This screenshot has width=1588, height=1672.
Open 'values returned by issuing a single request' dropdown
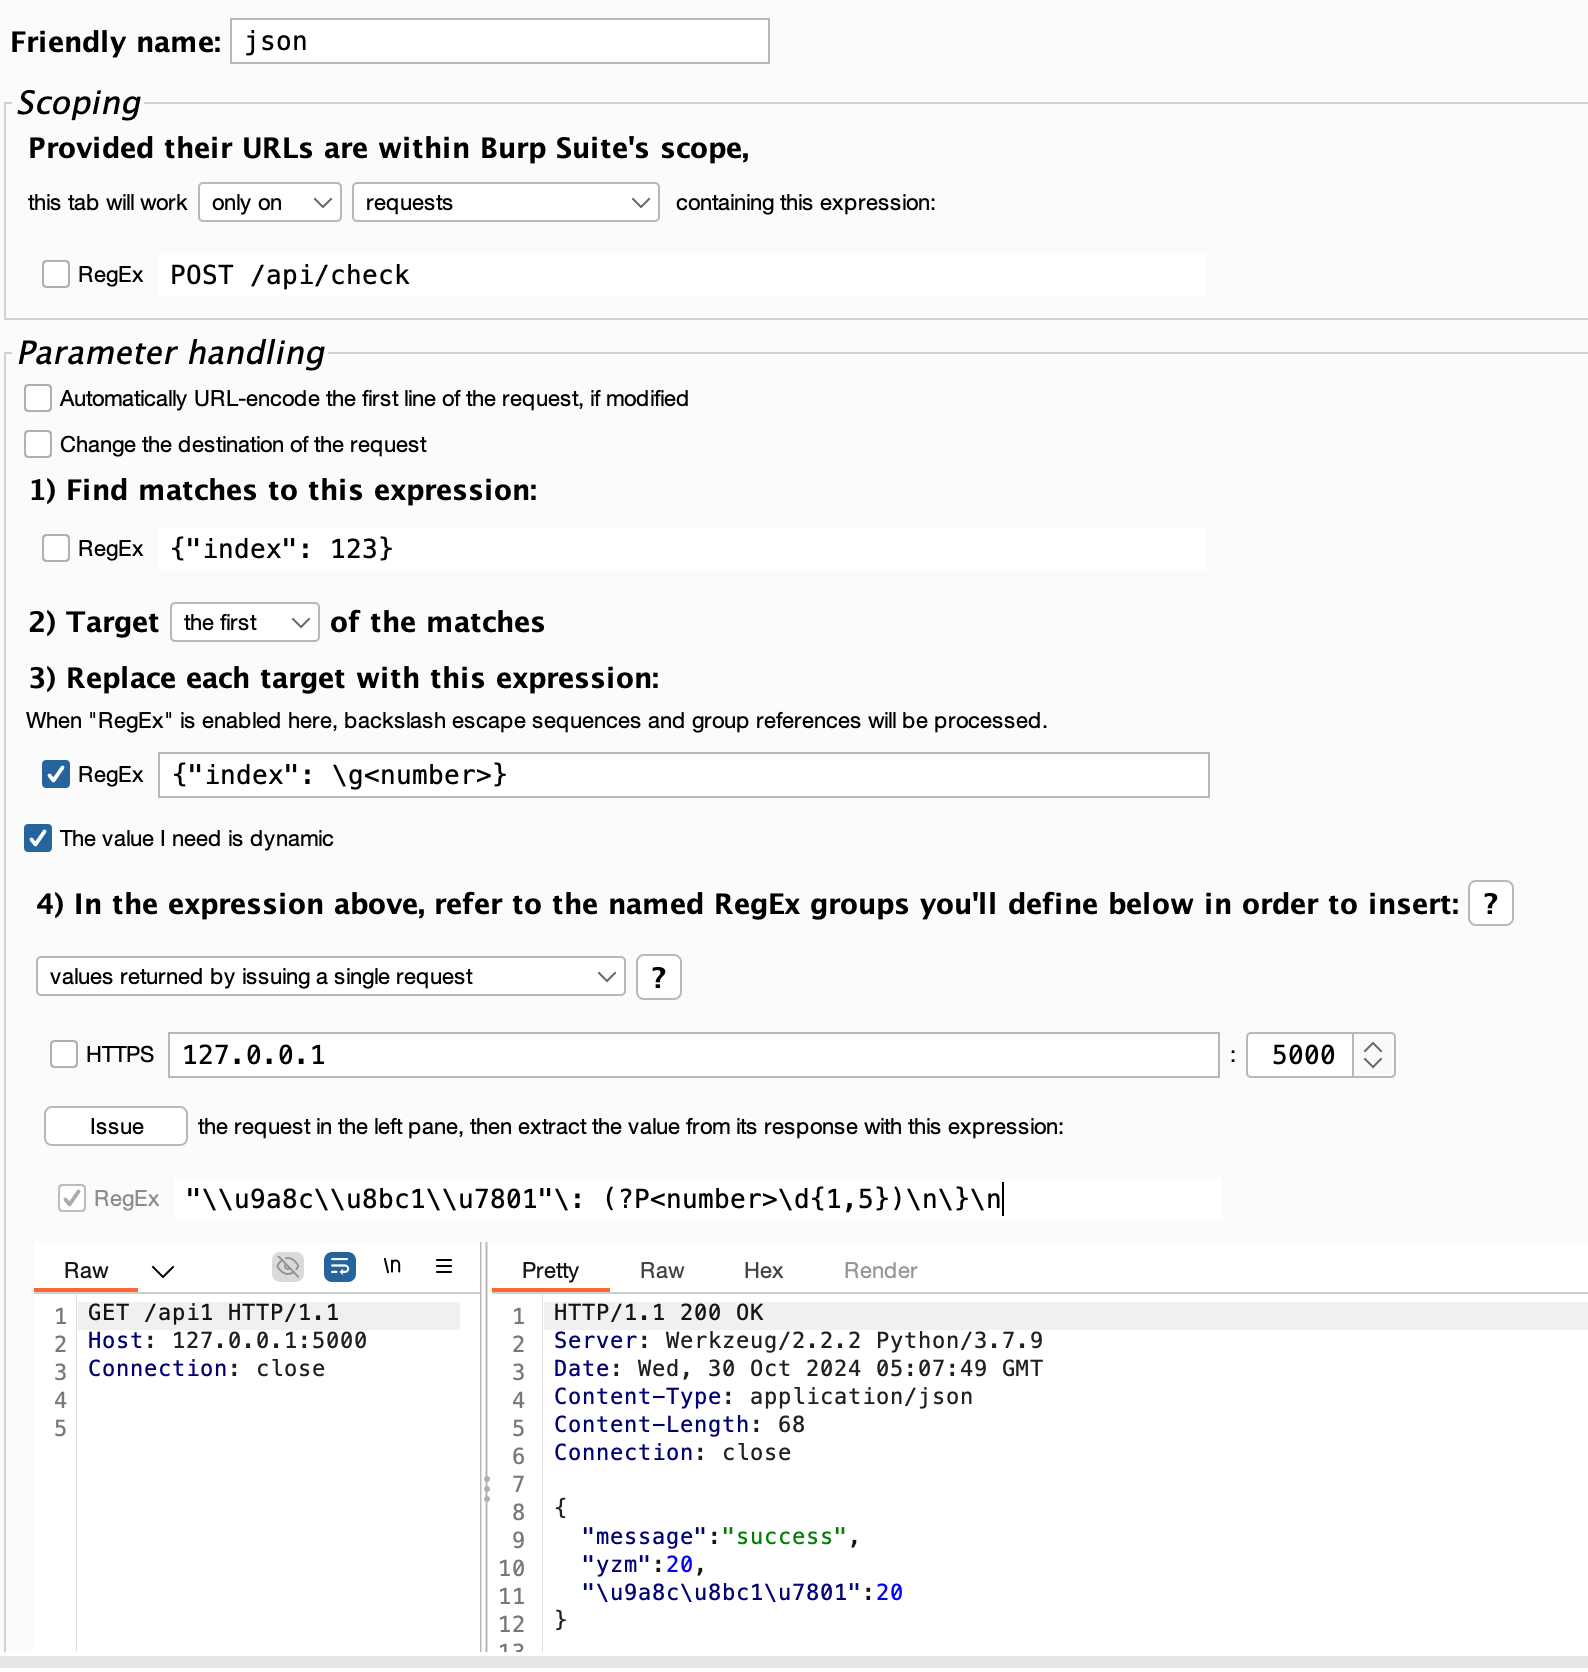[x=330, y=977]
